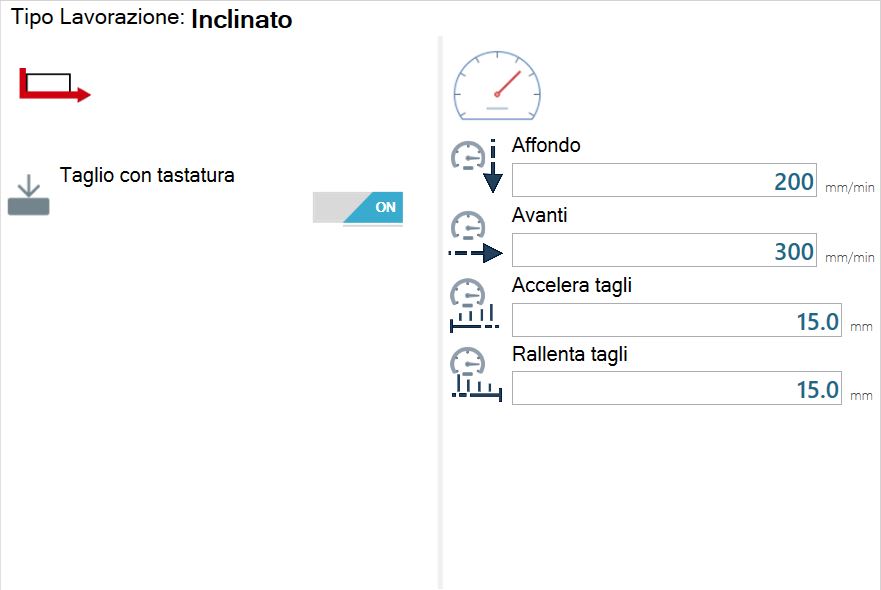This screenshot has width=881, height=590.
Task: Turn off the Taglio con tastatura switch
Action: click(358, 207)
